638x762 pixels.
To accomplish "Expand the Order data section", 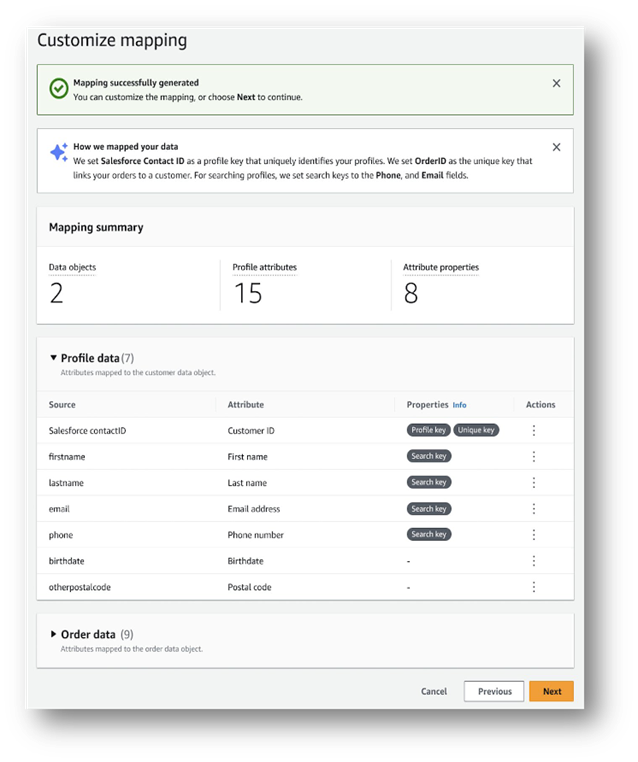I will (53, 634).
